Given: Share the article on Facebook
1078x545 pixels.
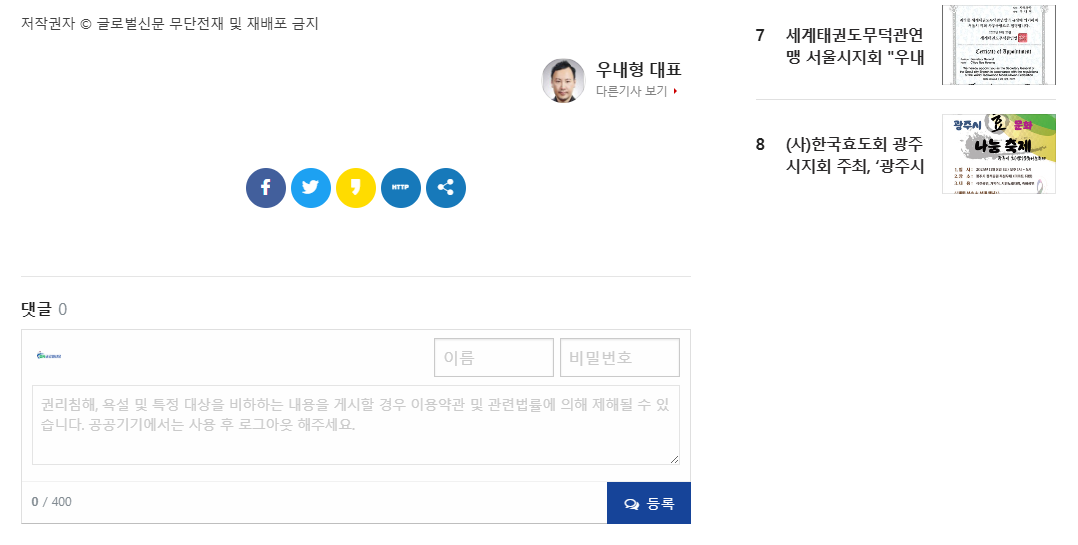Looking at the screenshot, I should 266,188.
